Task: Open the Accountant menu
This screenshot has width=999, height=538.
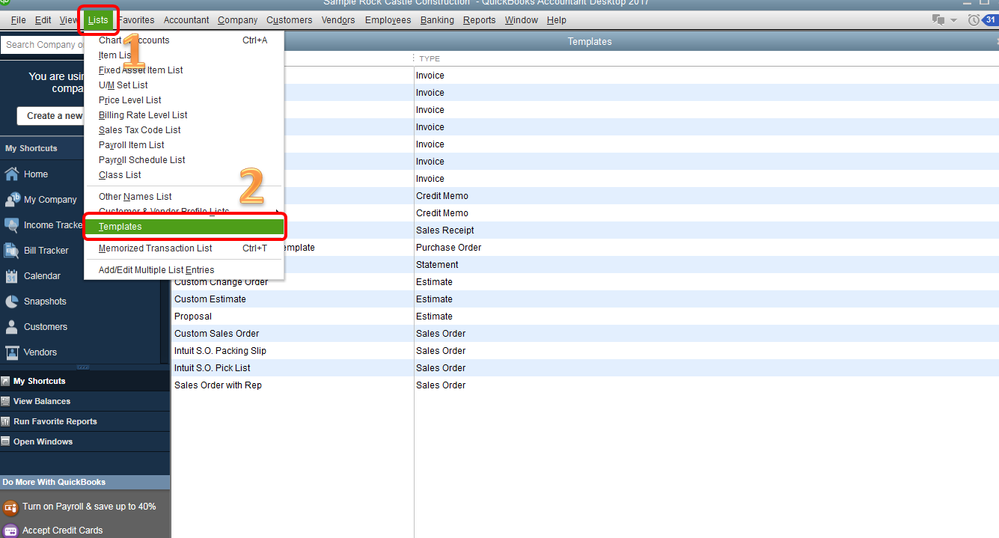Action: [x=186, y=20]
